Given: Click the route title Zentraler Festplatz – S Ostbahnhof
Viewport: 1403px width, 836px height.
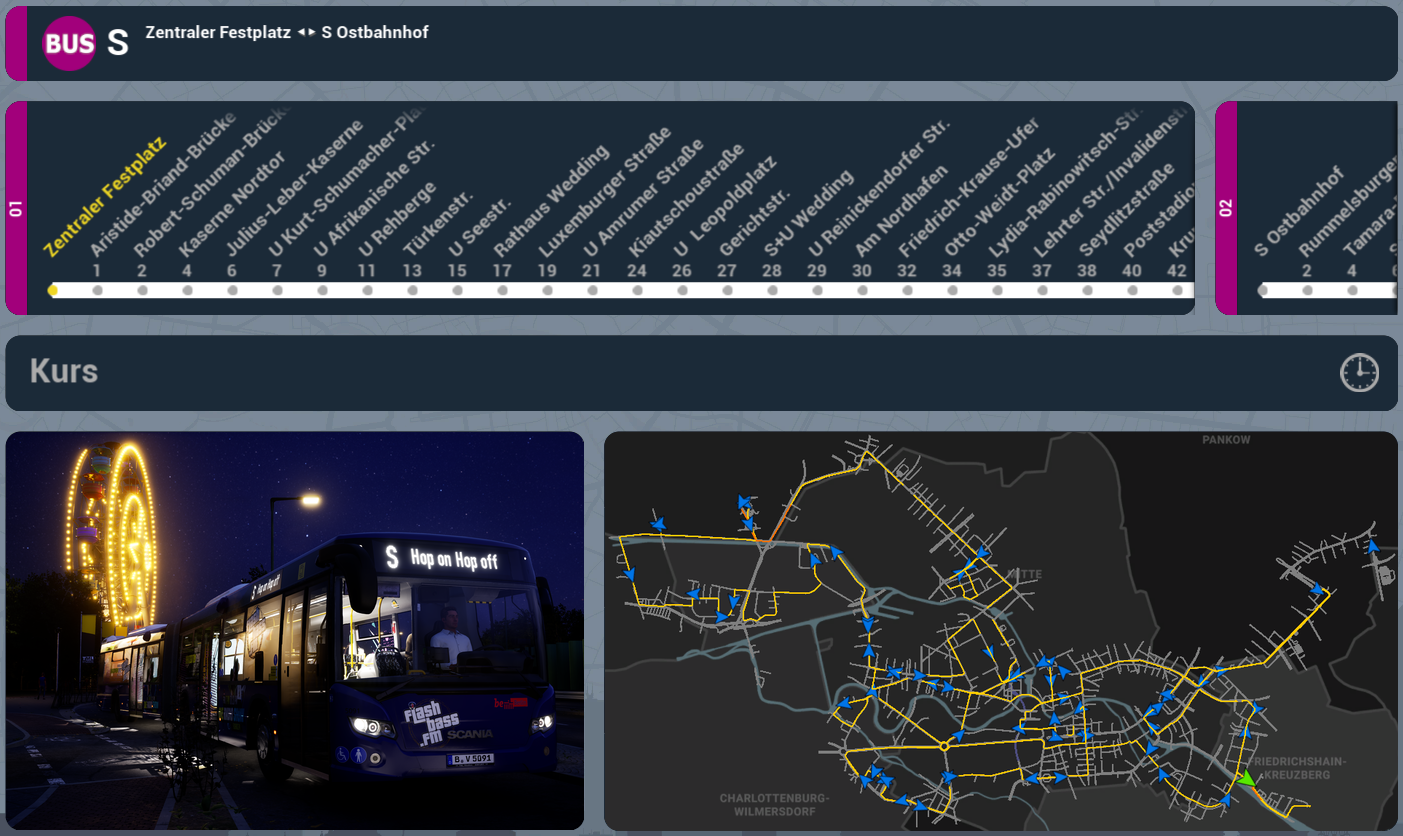Looking at the screenshot, I should [287, 33].
